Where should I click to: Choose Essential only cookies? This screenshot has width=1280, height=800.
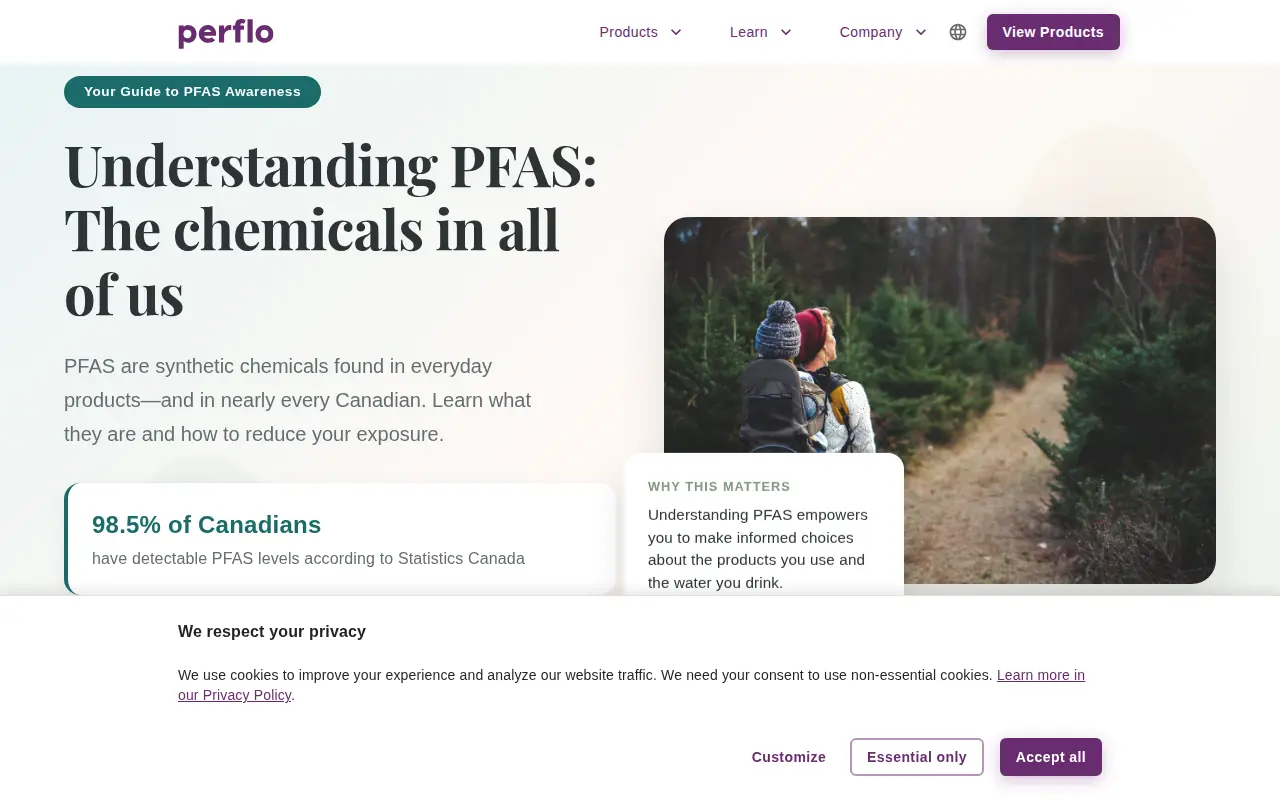[917, 757]
